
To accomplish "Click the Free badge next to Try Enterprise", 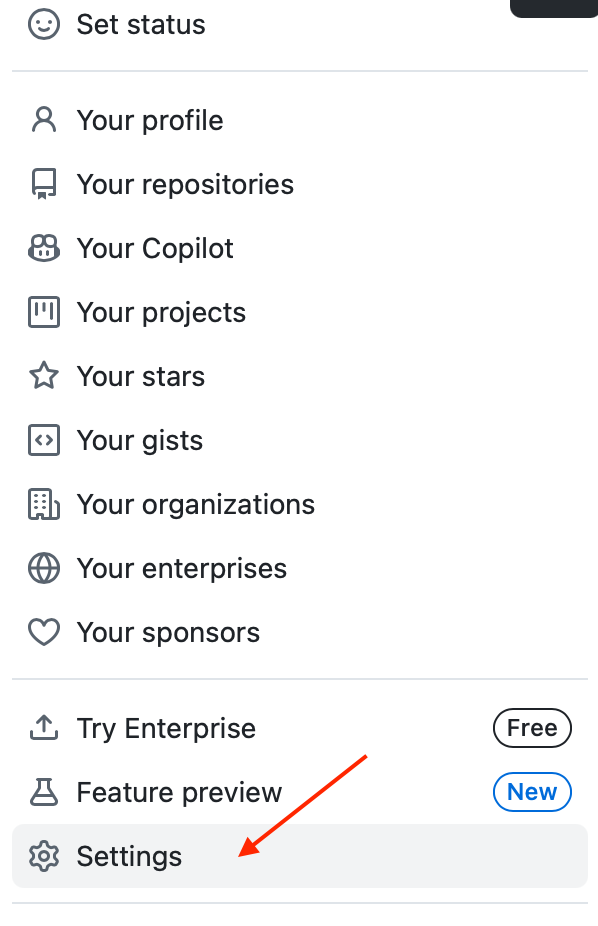I will 532,728.
